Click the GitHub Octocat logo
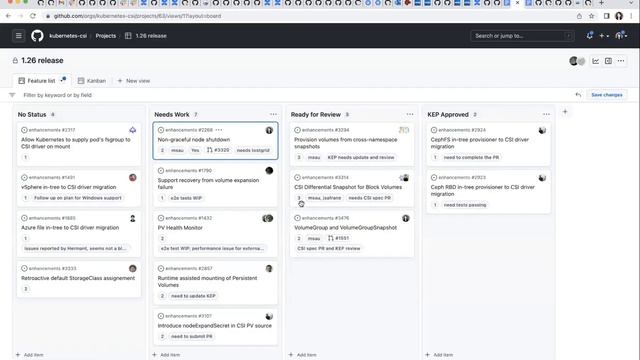Image resolution: width=640 pixels, height=360 pixels. point(37,36)
